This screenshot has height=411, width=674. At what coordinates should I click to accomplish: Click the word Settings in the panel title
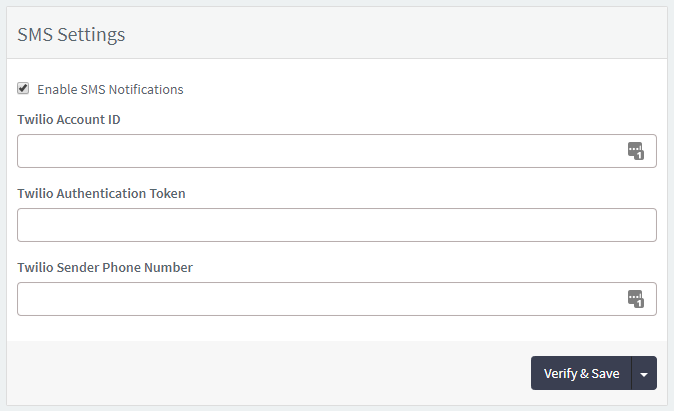pyautogui.click(x=91, y=34)
